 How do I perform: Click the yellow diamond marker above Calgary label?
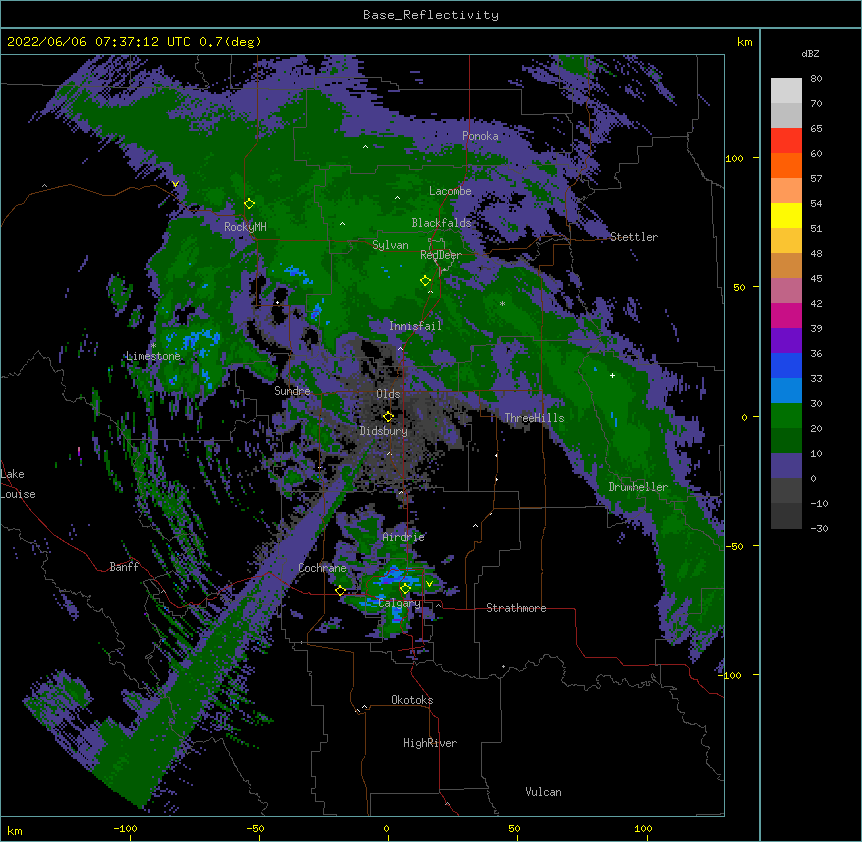click(405, 589)
